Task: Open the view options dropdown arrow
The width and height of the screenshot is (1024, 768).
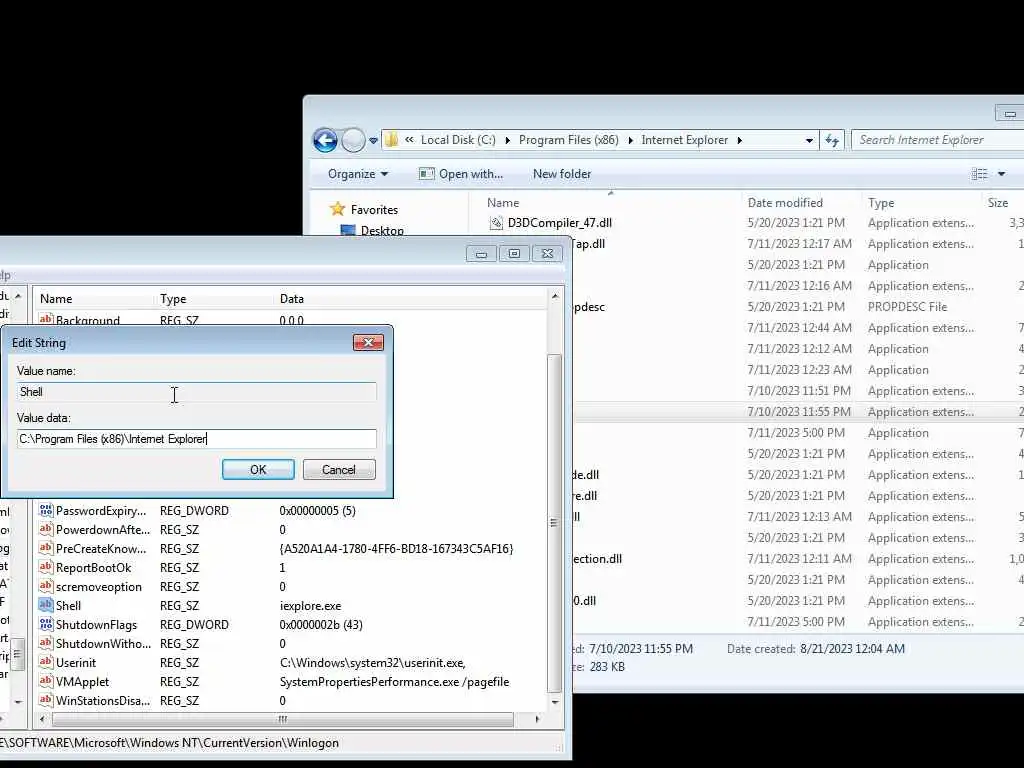Action: click(1001, 174)
